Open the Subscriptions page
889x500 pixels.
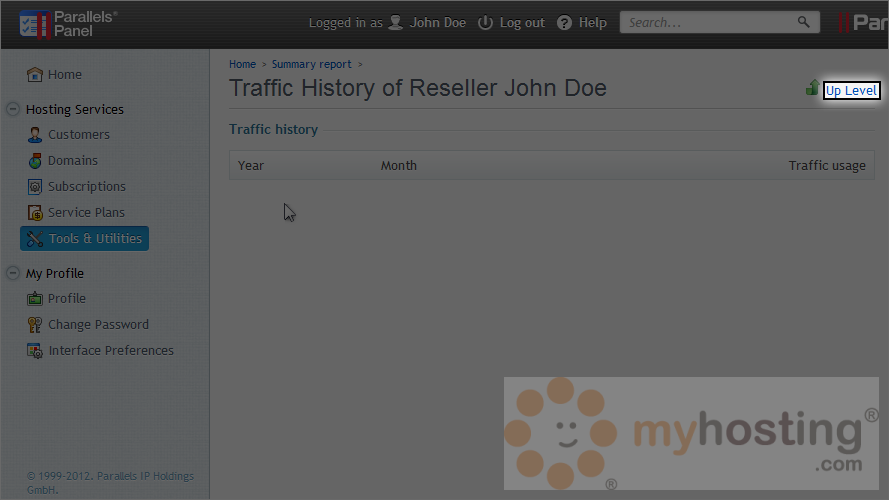87,187
